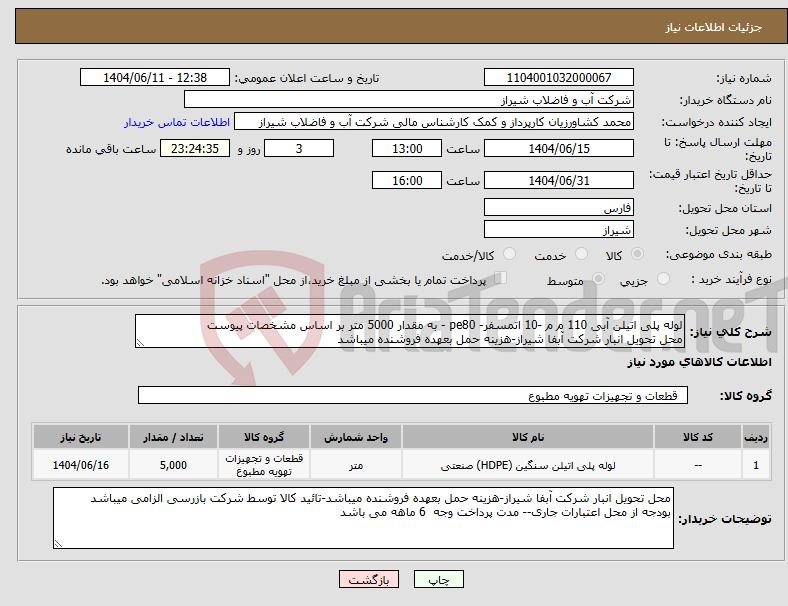Click the گروه کالا column header

coord(264,437)
